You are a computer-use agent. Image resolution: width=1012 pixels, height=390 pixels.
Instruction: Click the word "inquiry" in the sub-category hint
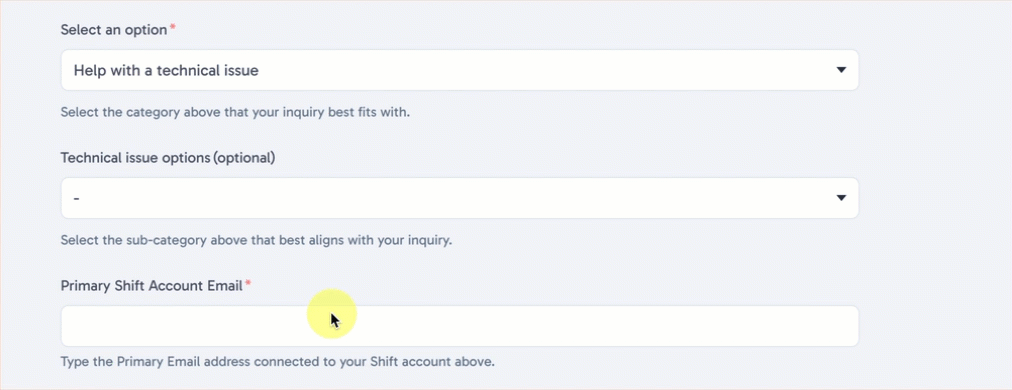tap(430, 240)
